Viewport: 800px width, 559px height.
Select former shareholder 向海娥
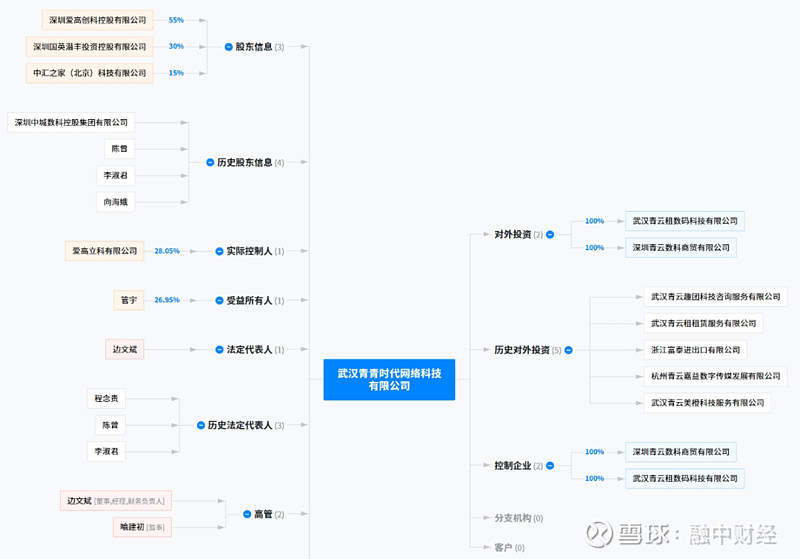click(x=115, y=202)
